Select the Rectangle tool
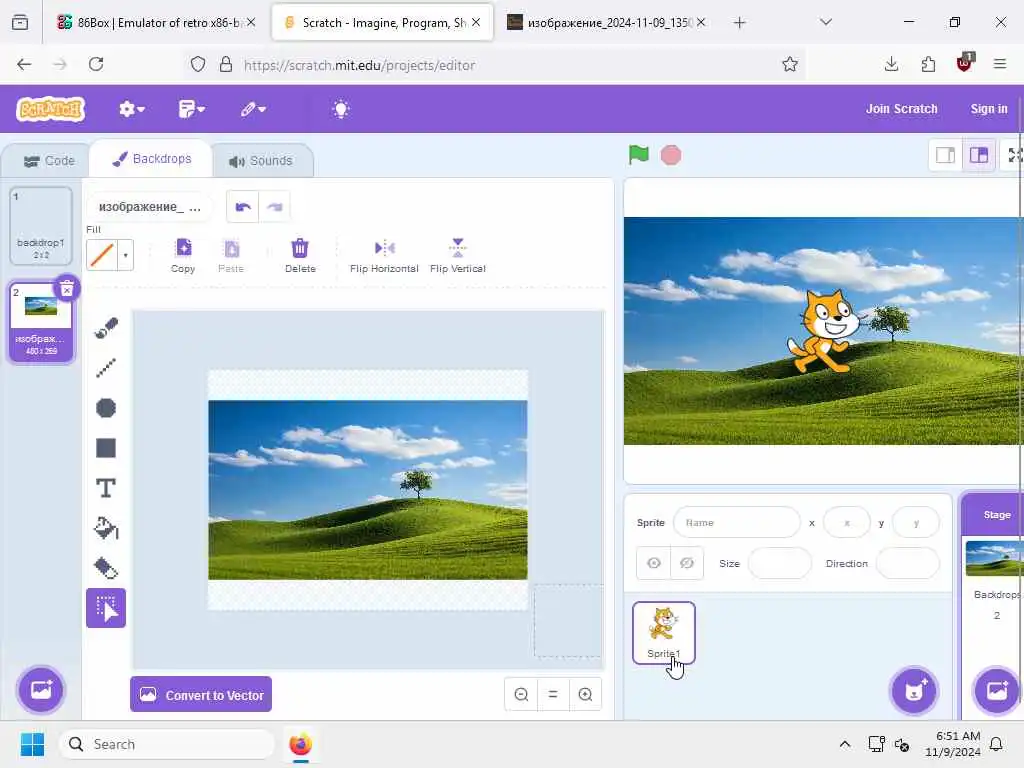 click(106, 448)
